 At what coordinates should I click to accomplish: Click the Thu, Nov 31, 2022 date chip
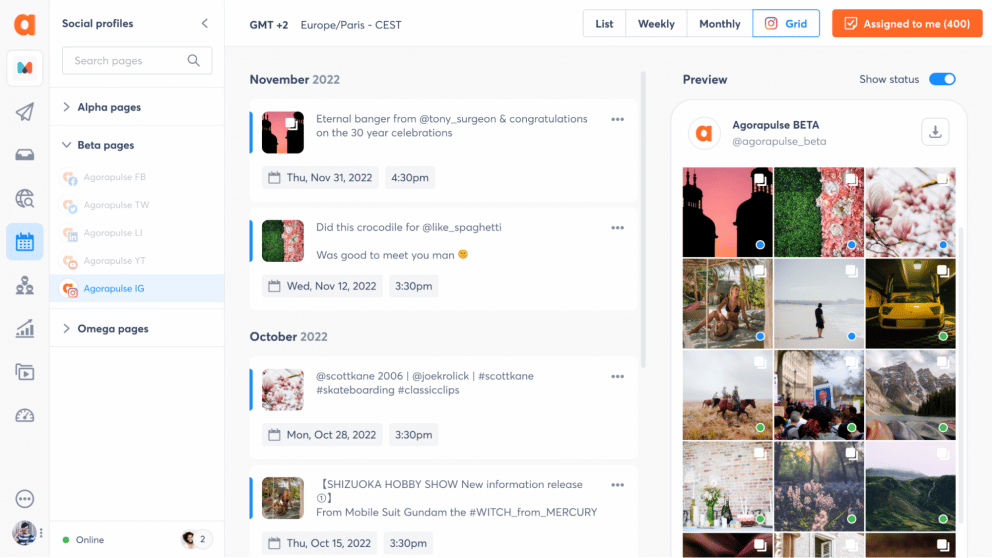(x=320, y=178)
